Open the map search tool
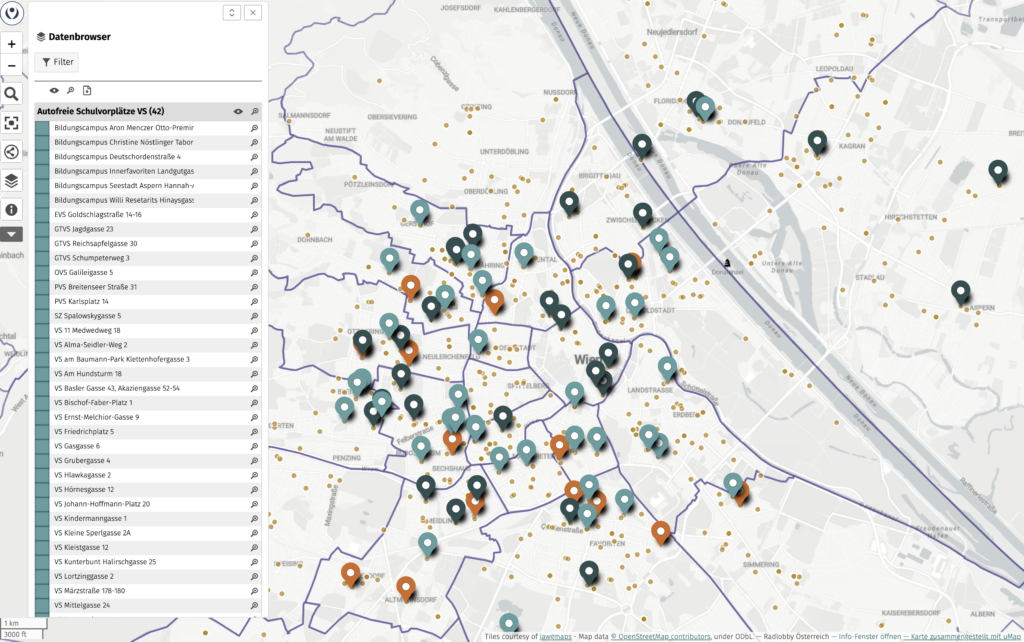1024x642 pixels. point(12,94)
